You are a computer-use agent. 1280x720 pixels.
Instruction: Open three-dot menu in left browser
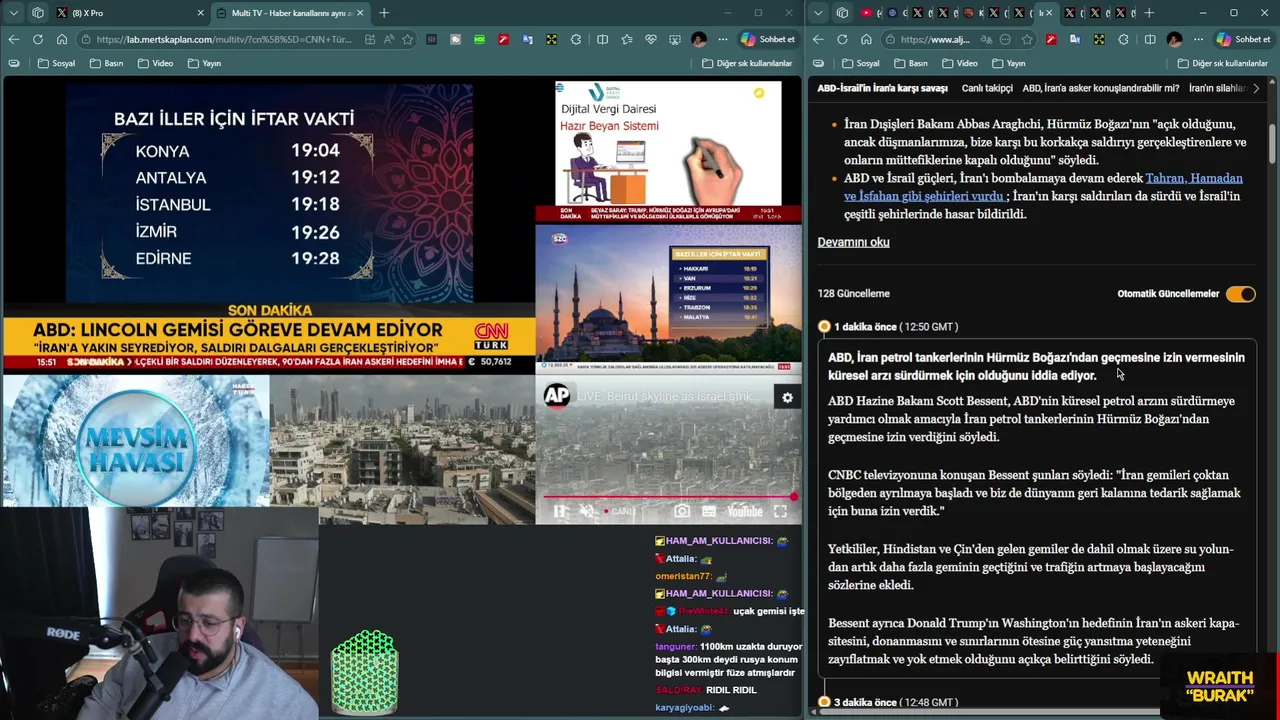(722, 39)
